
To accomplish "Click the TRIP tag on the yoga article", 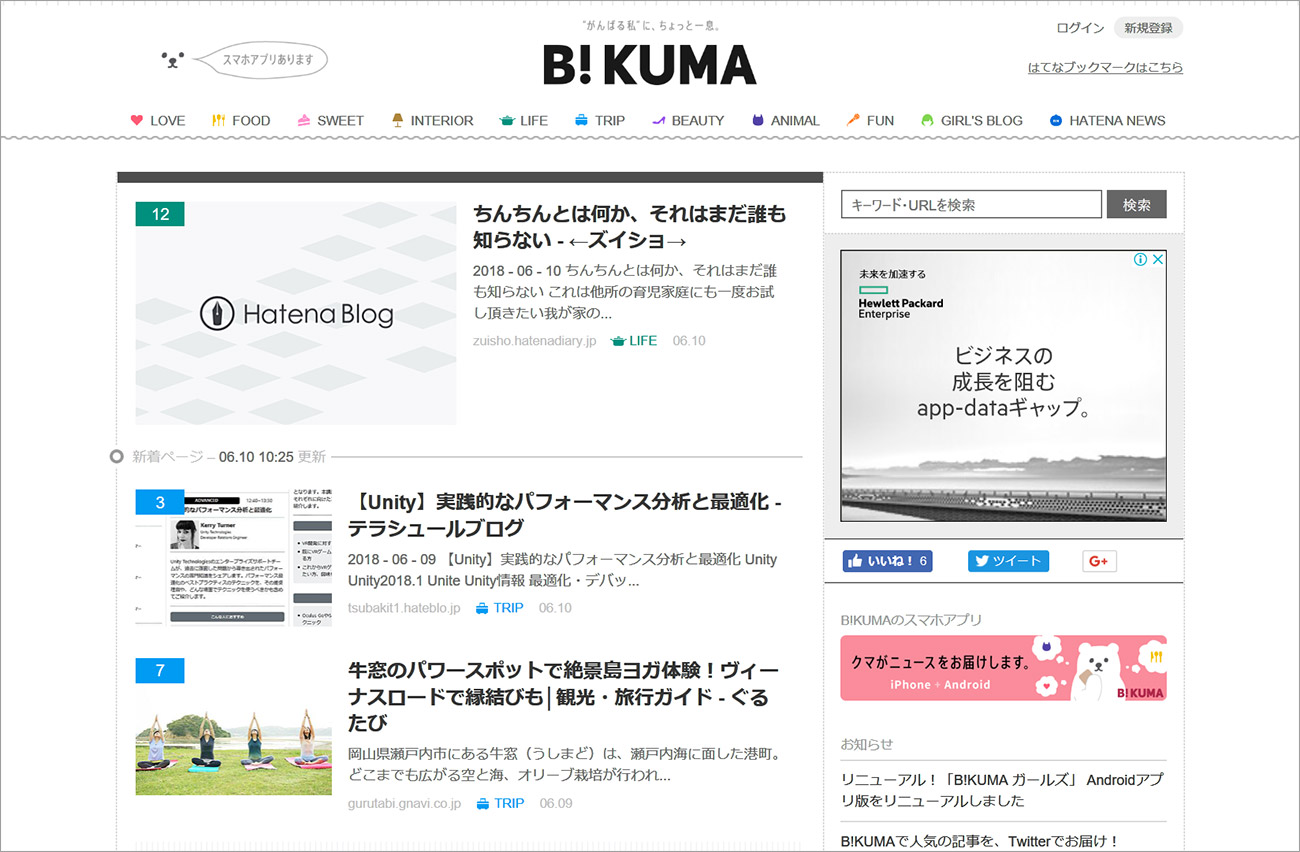I will 499,803.
